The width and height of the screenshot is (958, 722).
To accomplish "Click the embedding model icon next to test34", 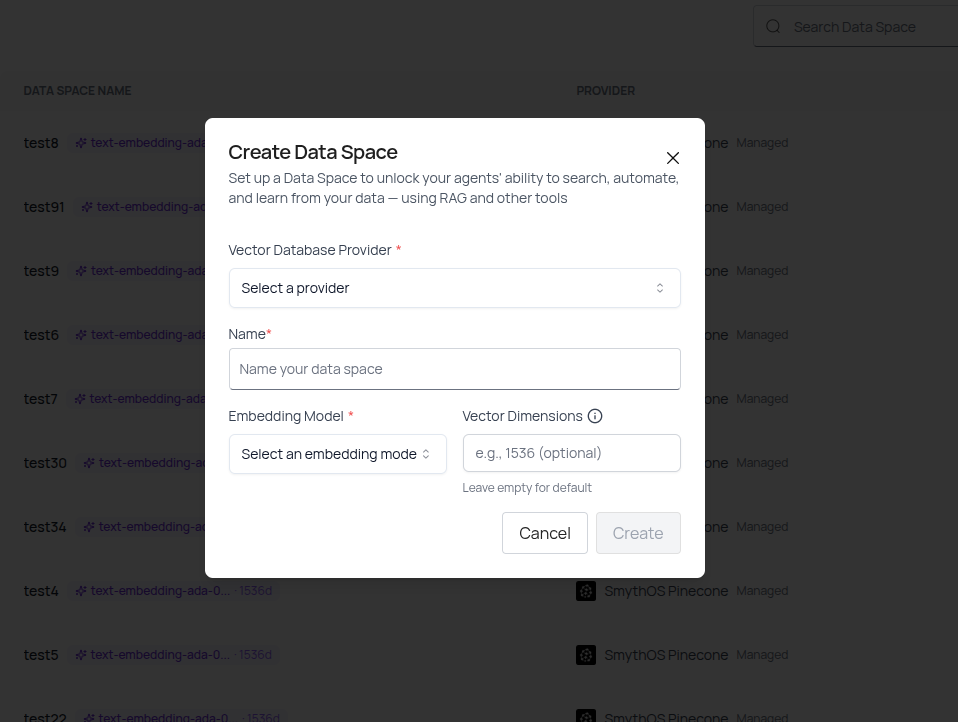I will pos(89,527).
